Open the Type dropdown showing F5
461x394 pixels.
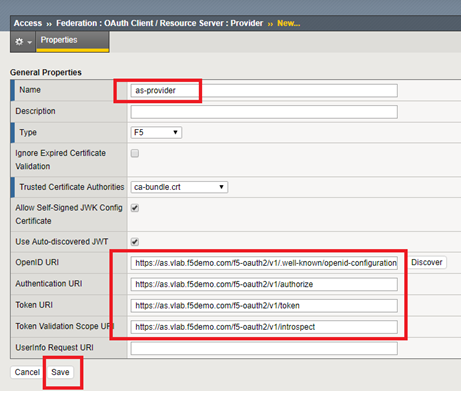[156, 133]
